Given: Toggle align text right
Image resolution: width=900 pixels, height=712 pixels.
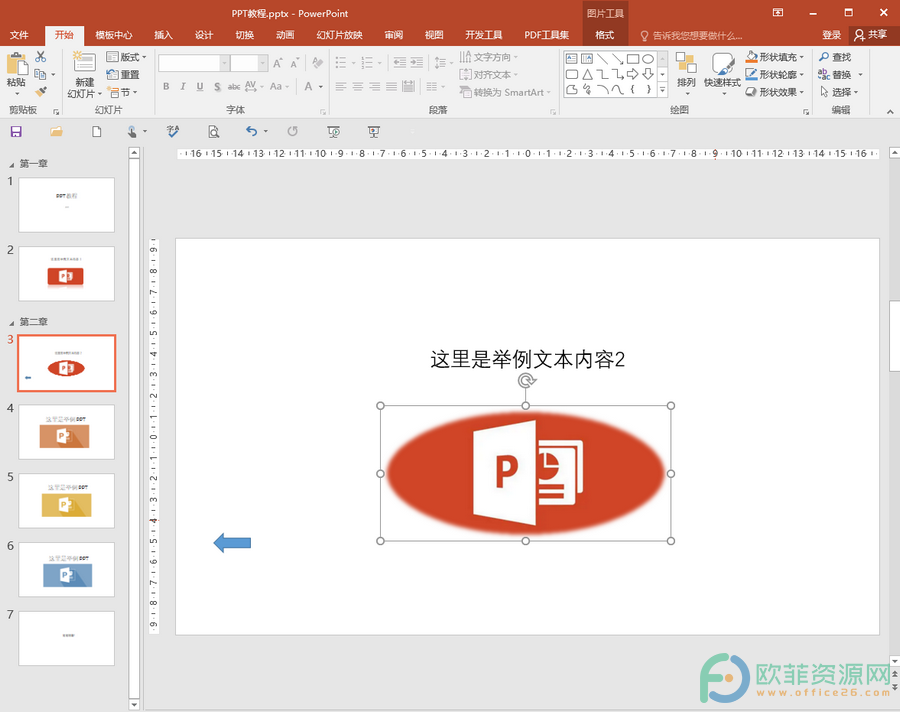Looking at the screenshot, I should click(375, 87).
